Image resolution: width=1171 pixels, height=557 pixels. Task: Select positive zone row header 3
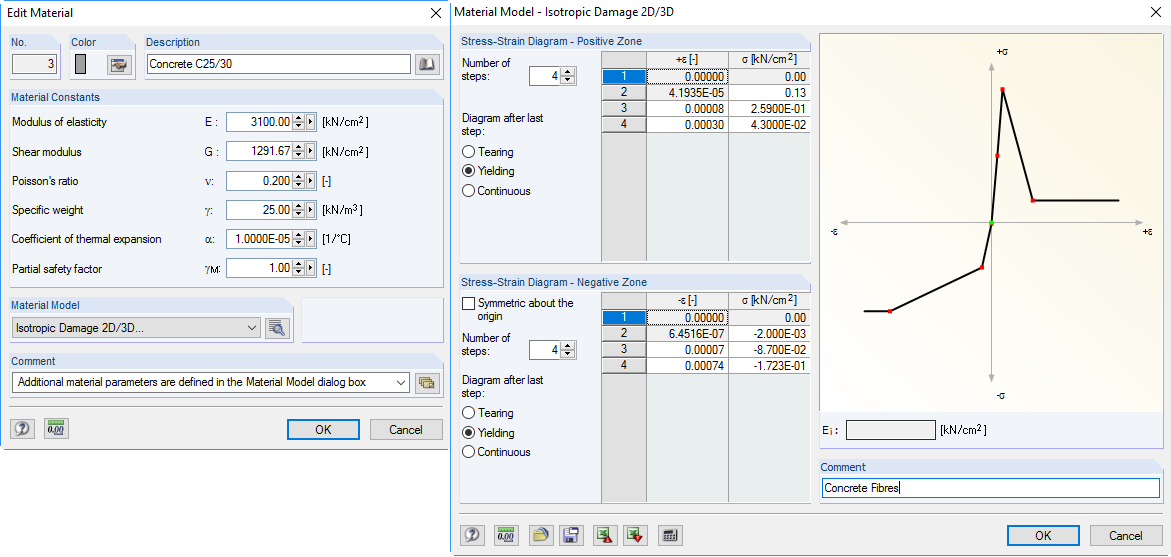pyautogui.click(x=624, y=109)
